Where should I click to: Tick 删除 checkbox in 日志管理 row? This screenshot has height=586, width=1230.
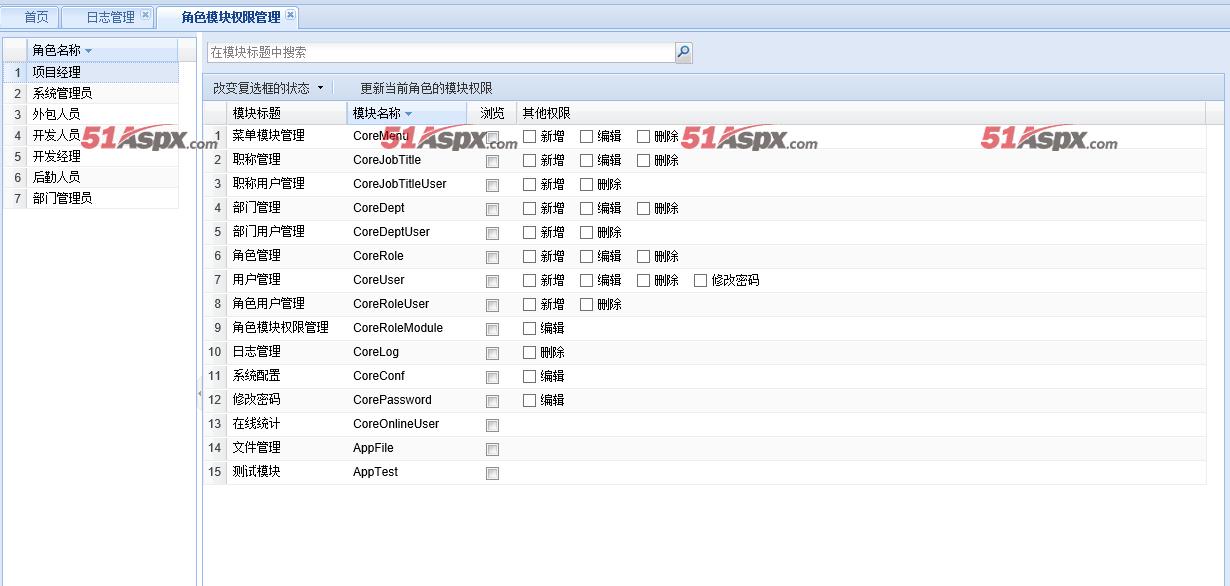pos(530,353)
